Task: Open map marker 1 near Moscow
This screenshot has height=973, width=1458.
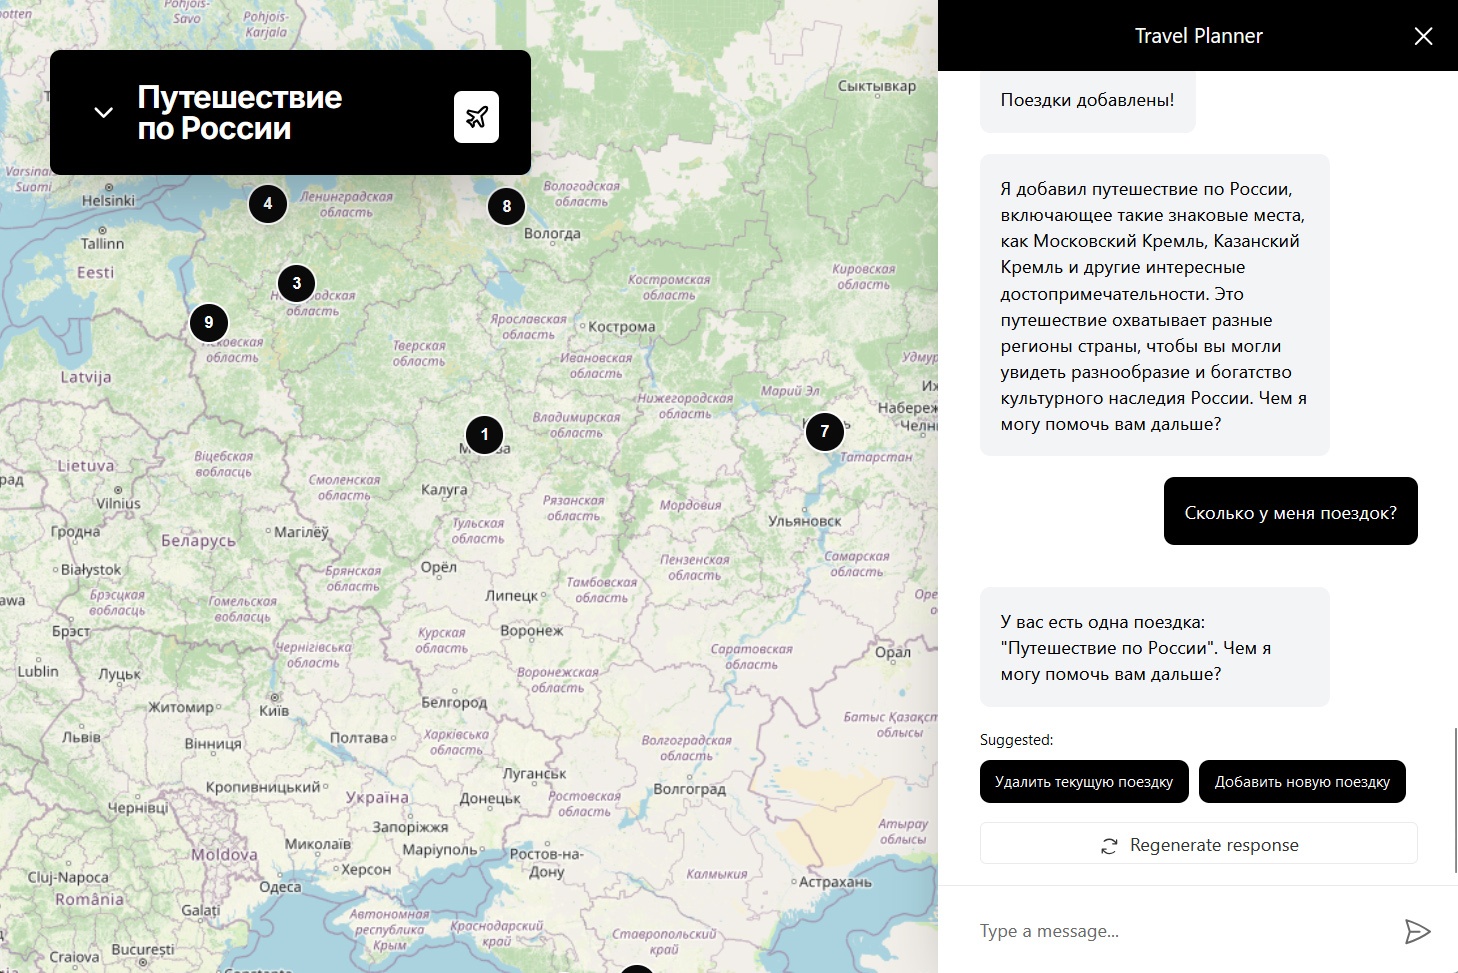Action: click(x=484, y=434)
